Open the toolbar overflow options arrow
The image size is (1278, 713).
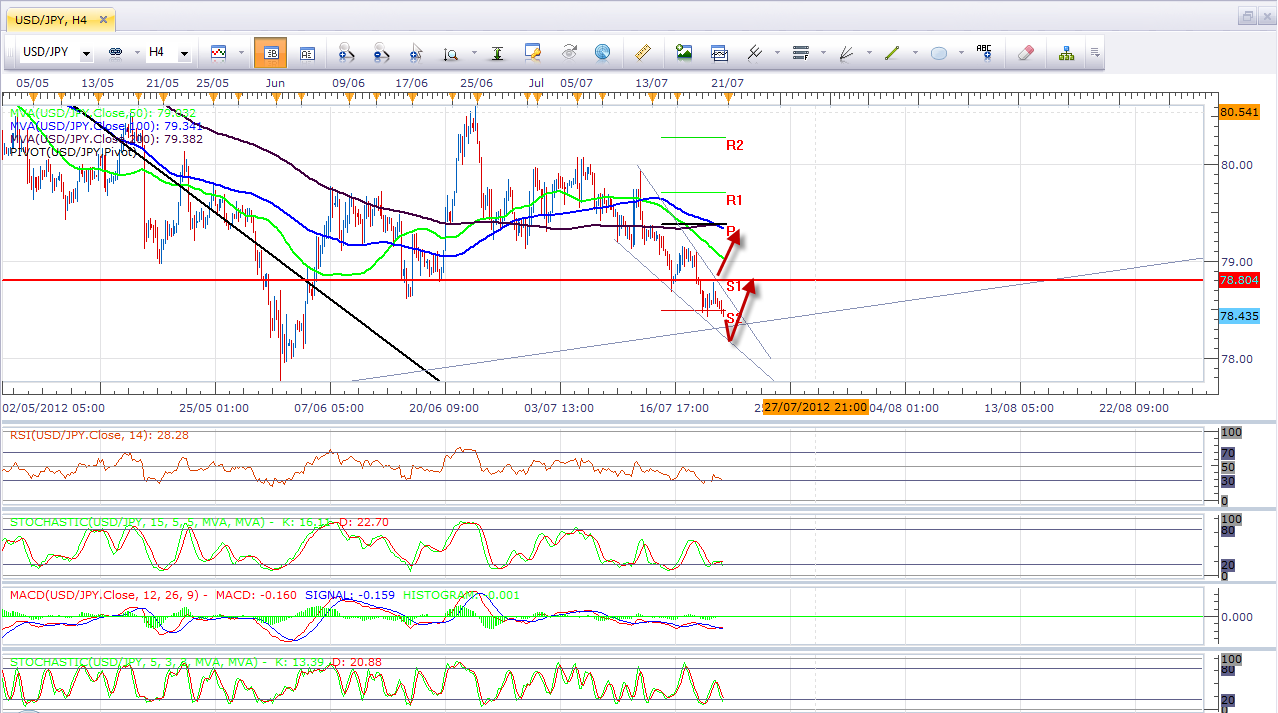point(1096,53)
